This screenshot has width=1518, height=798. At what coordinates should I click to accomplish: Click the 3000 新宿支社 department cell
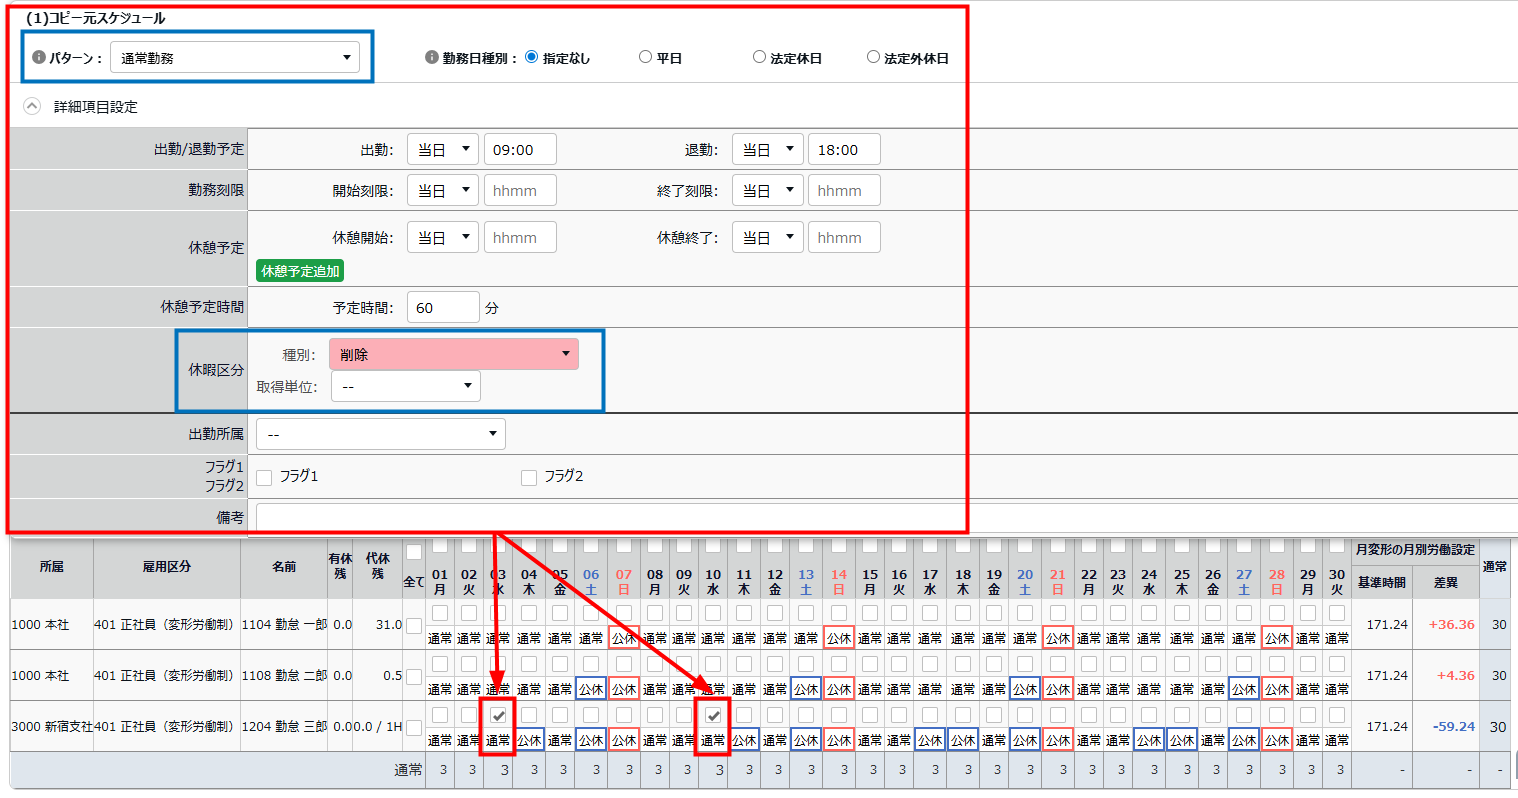pos(52,726)
